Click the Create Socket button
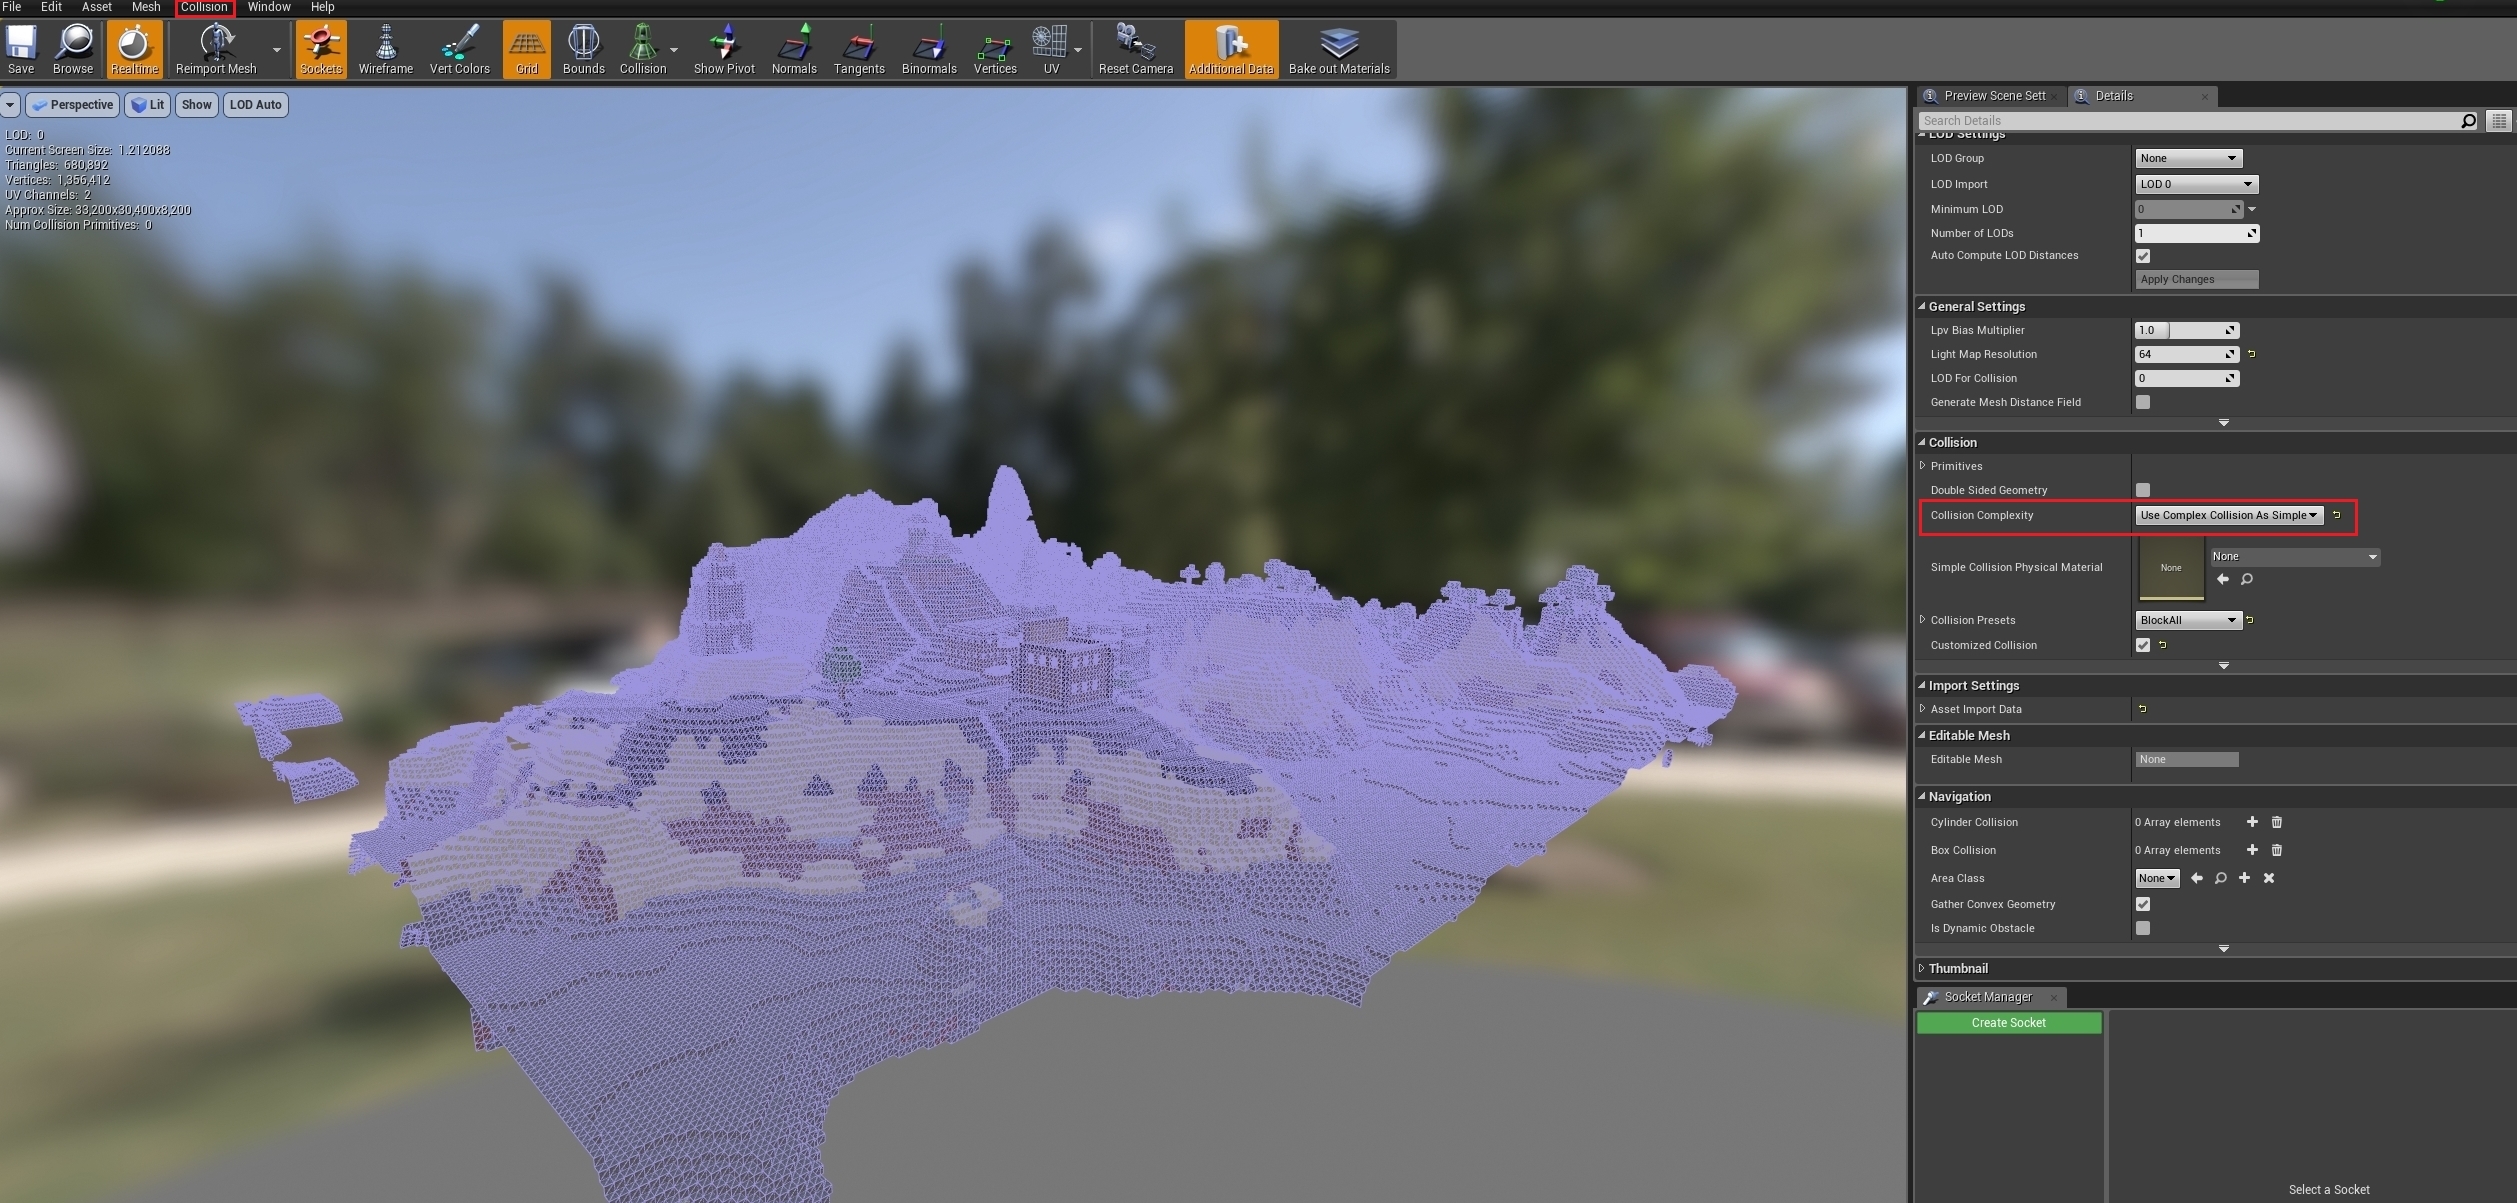The image size is (2517, 1203). 2008,1023
